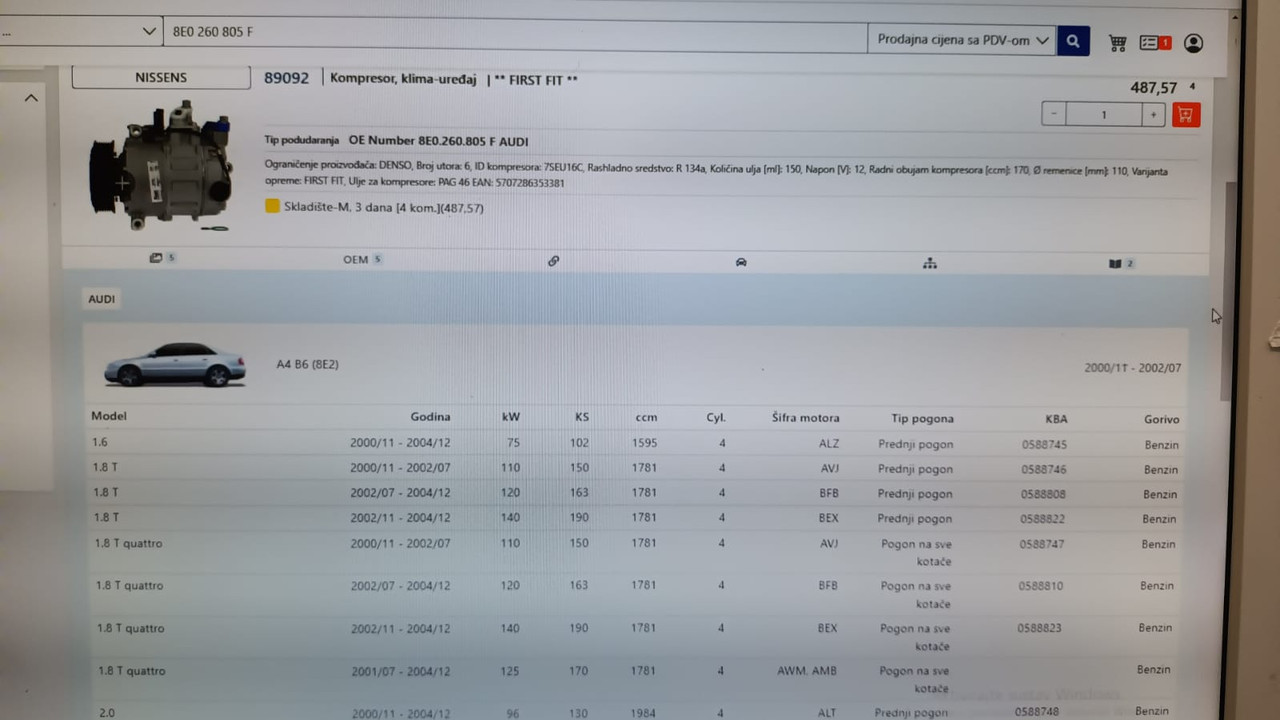Click the Gorivo column header
This screenshot has height=720, width=1280.
tap(1162, 420)
